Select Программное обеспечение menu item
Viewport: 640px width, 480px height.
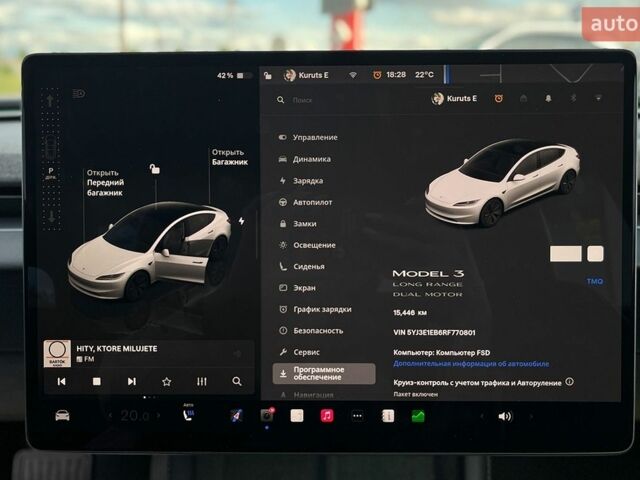pyautogui.click(x=324, y=373)
